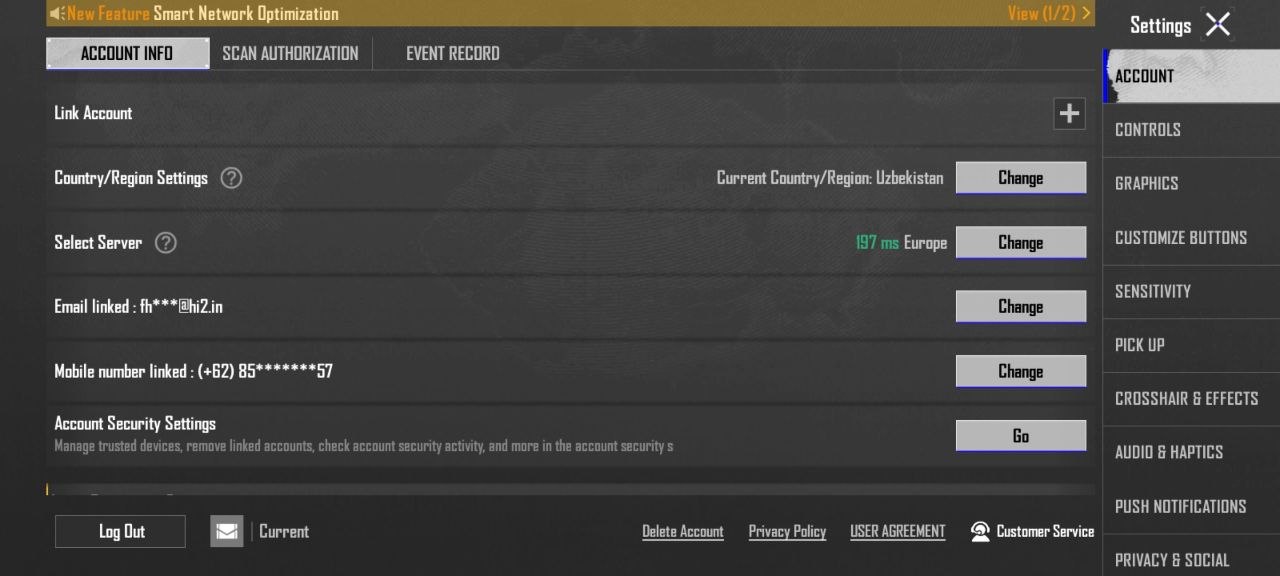This screenshot has height=576, width=1280.
Task: Open the mail envelope icon near Log Out
Action: tap(227, 531)
